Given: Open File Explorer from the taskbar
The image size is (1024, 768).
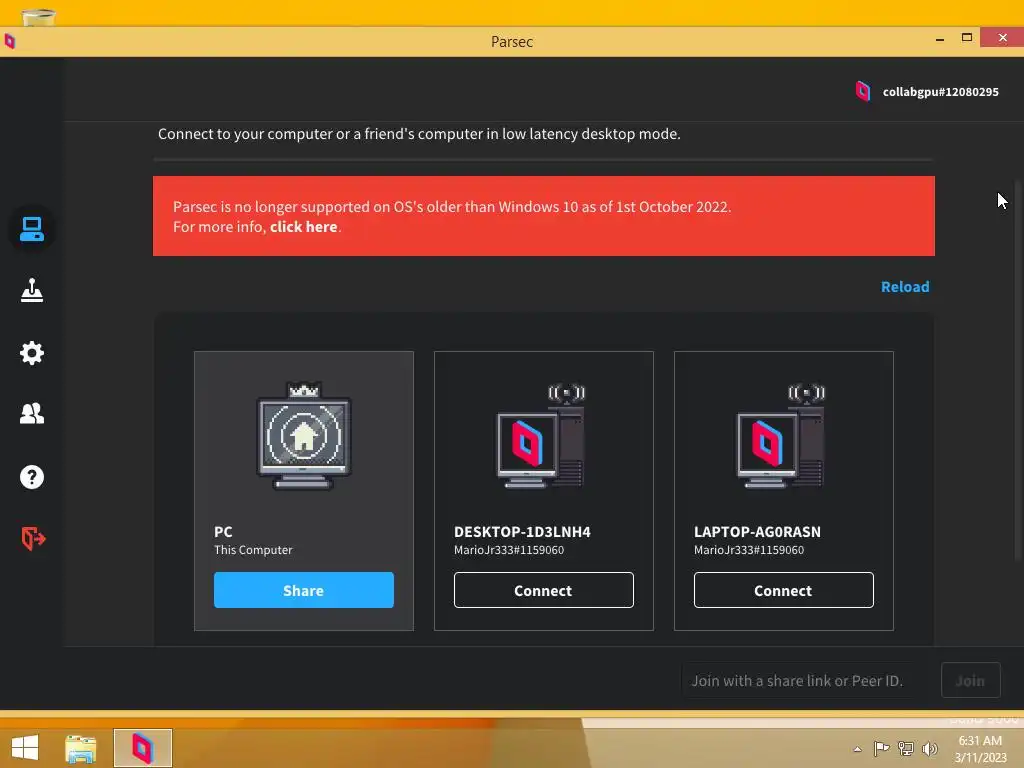Looking at the screenshot, I should tap(80, 748).
